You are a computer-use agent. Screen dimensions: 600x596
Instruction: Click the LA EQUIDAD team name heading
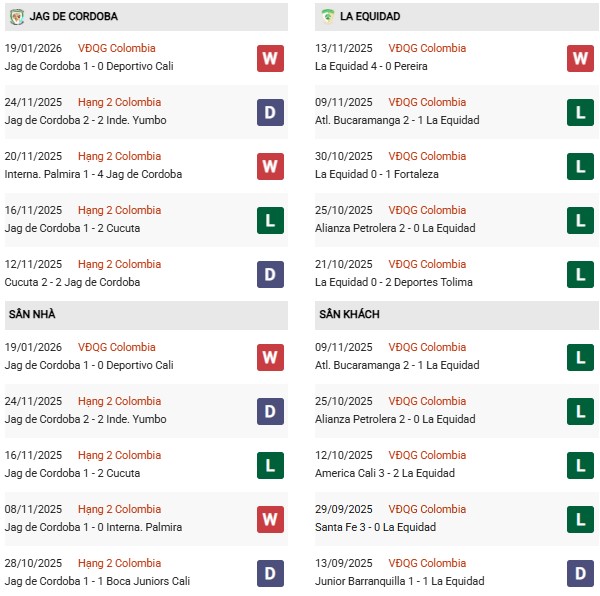coord(370,17)
